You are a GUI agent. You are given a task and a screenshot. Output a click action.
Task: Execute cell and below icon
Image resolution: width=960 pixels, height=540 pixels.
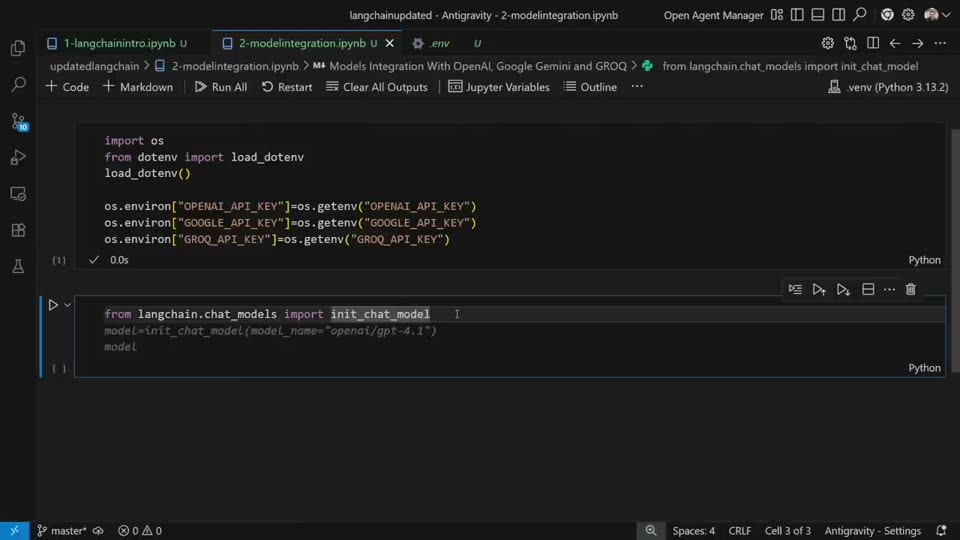[x=843, y=289]
